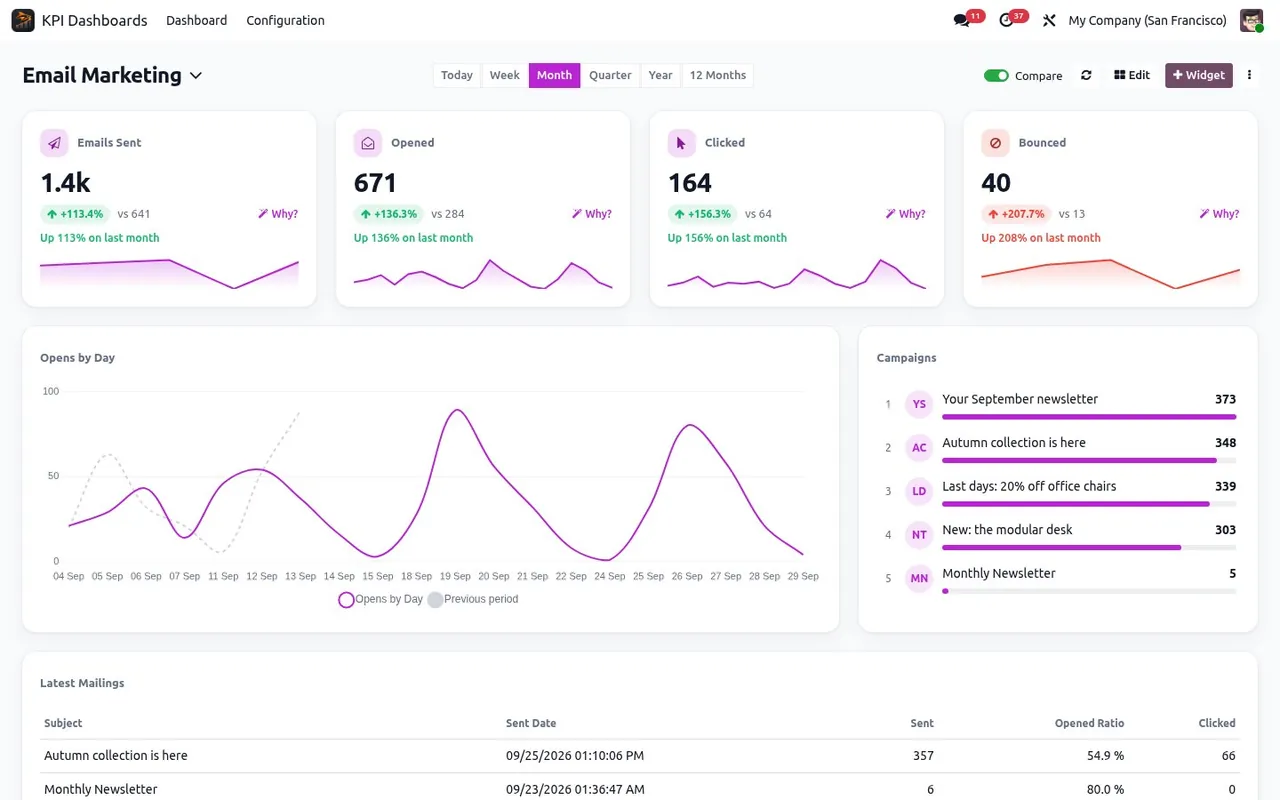Image resolution: width=1280 pixels, height=800 pixels.
Task: Click the 1.4k Emails Sent value
Action: point(65,183)
